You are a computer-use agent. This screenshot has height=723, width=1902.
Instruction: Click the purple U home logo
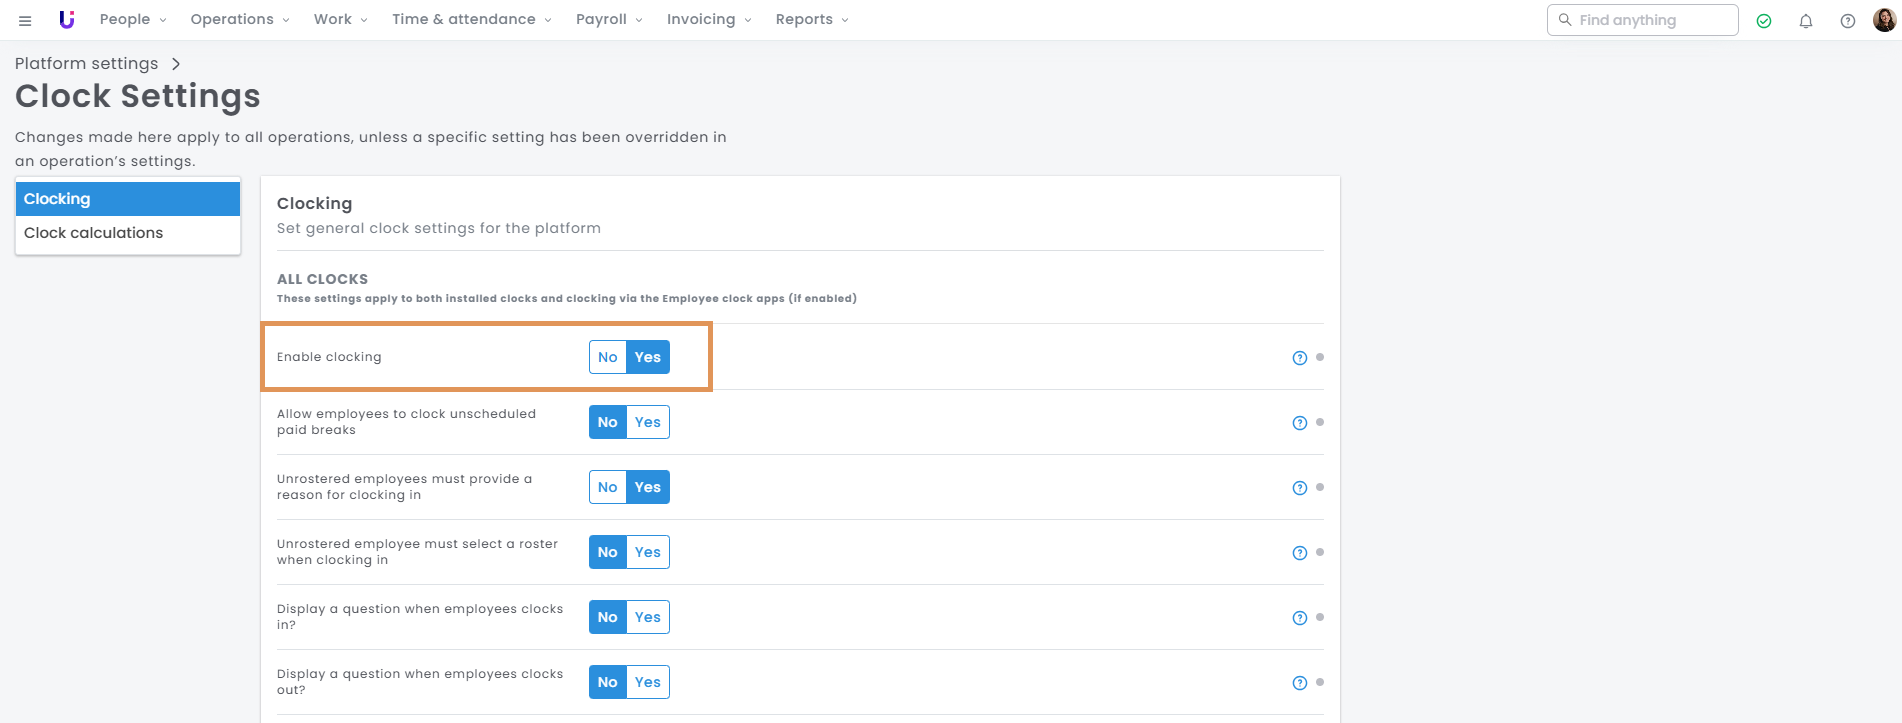click(x=67, y=20)
